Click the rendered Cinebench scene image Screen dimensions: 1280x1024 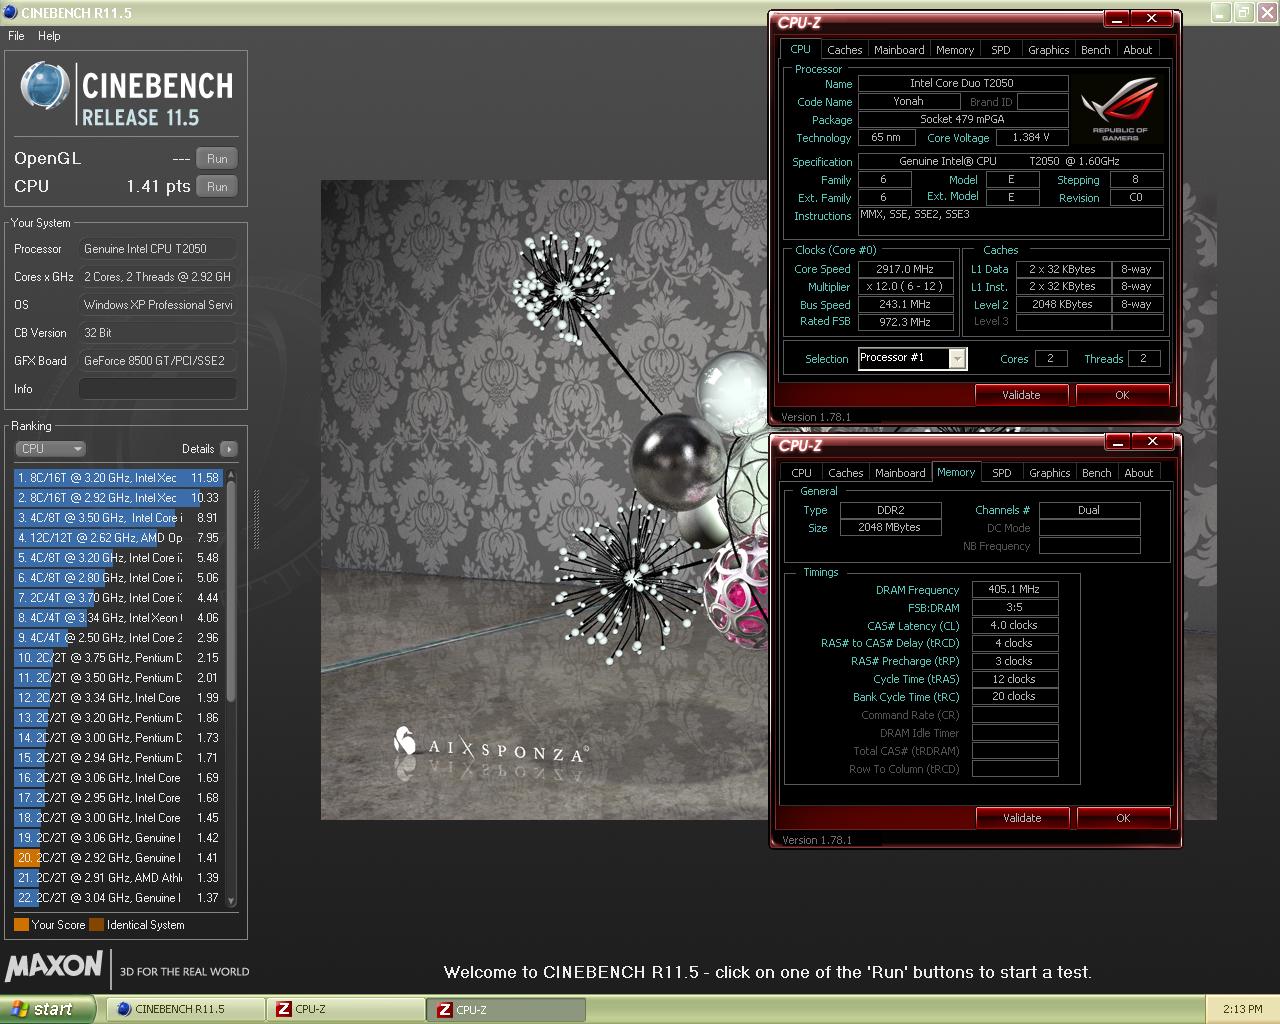(x=768, y=500)
